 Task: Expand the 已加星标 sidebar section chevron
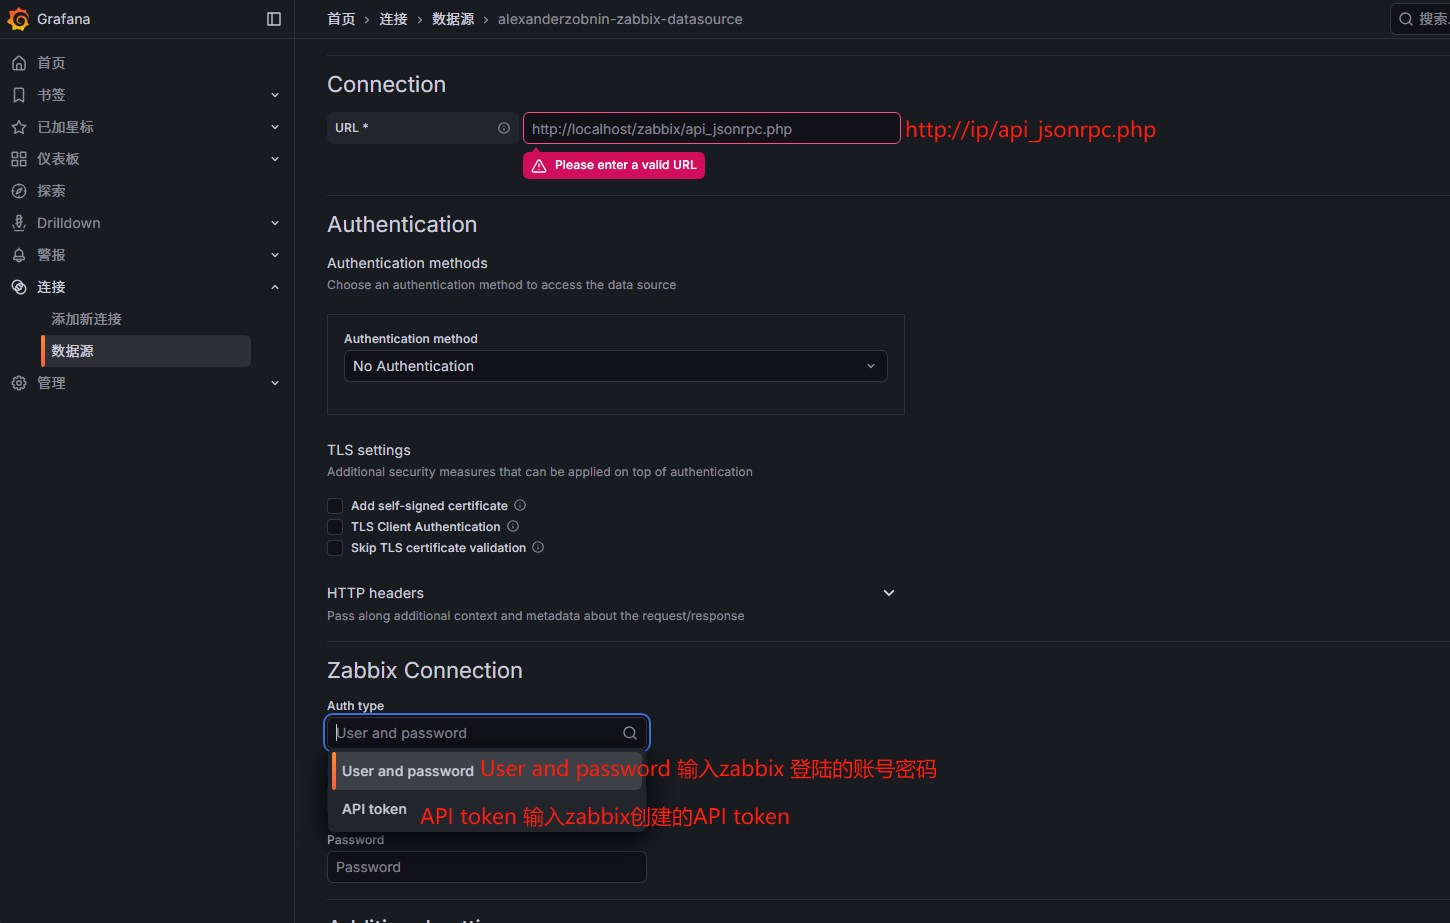click(x=275, y=127)
